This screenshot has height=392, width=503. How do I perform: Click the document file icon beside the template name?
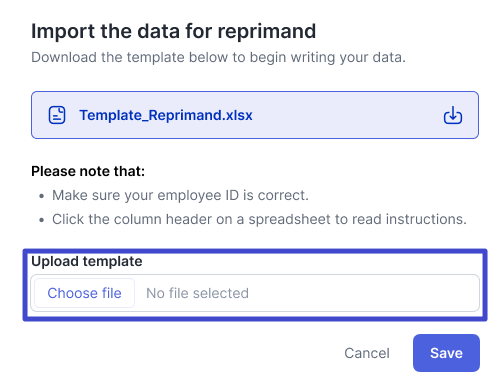(57, 115)
